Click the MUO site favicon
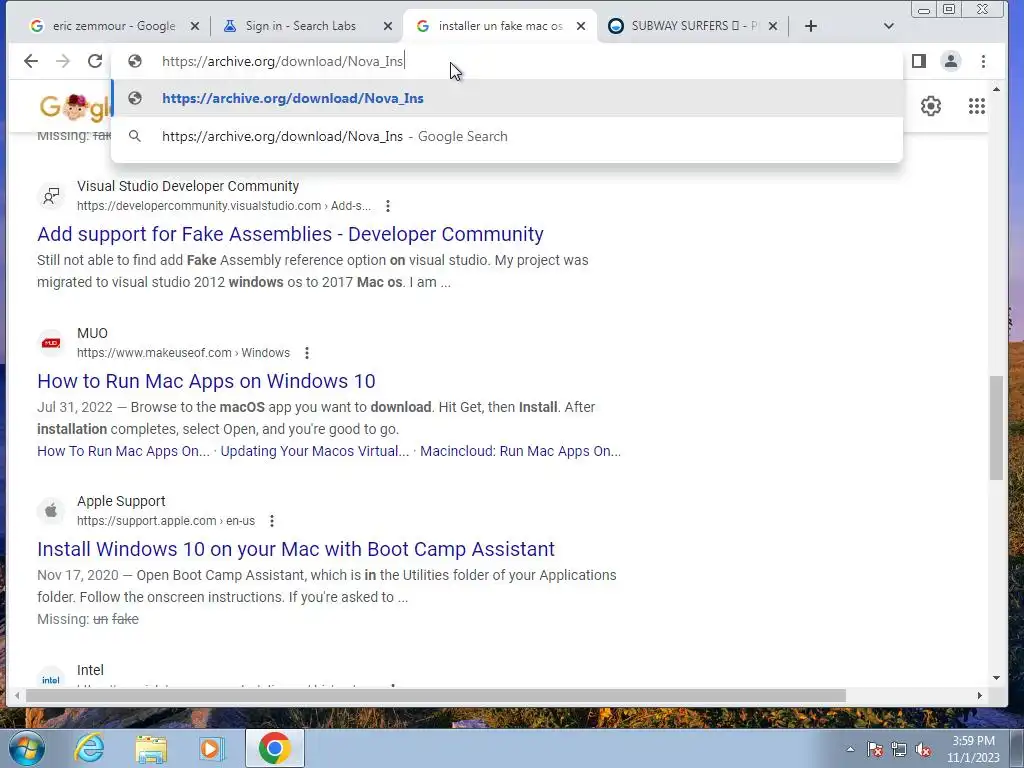Viewport: 1024px width, 768px height. point(51,343)
